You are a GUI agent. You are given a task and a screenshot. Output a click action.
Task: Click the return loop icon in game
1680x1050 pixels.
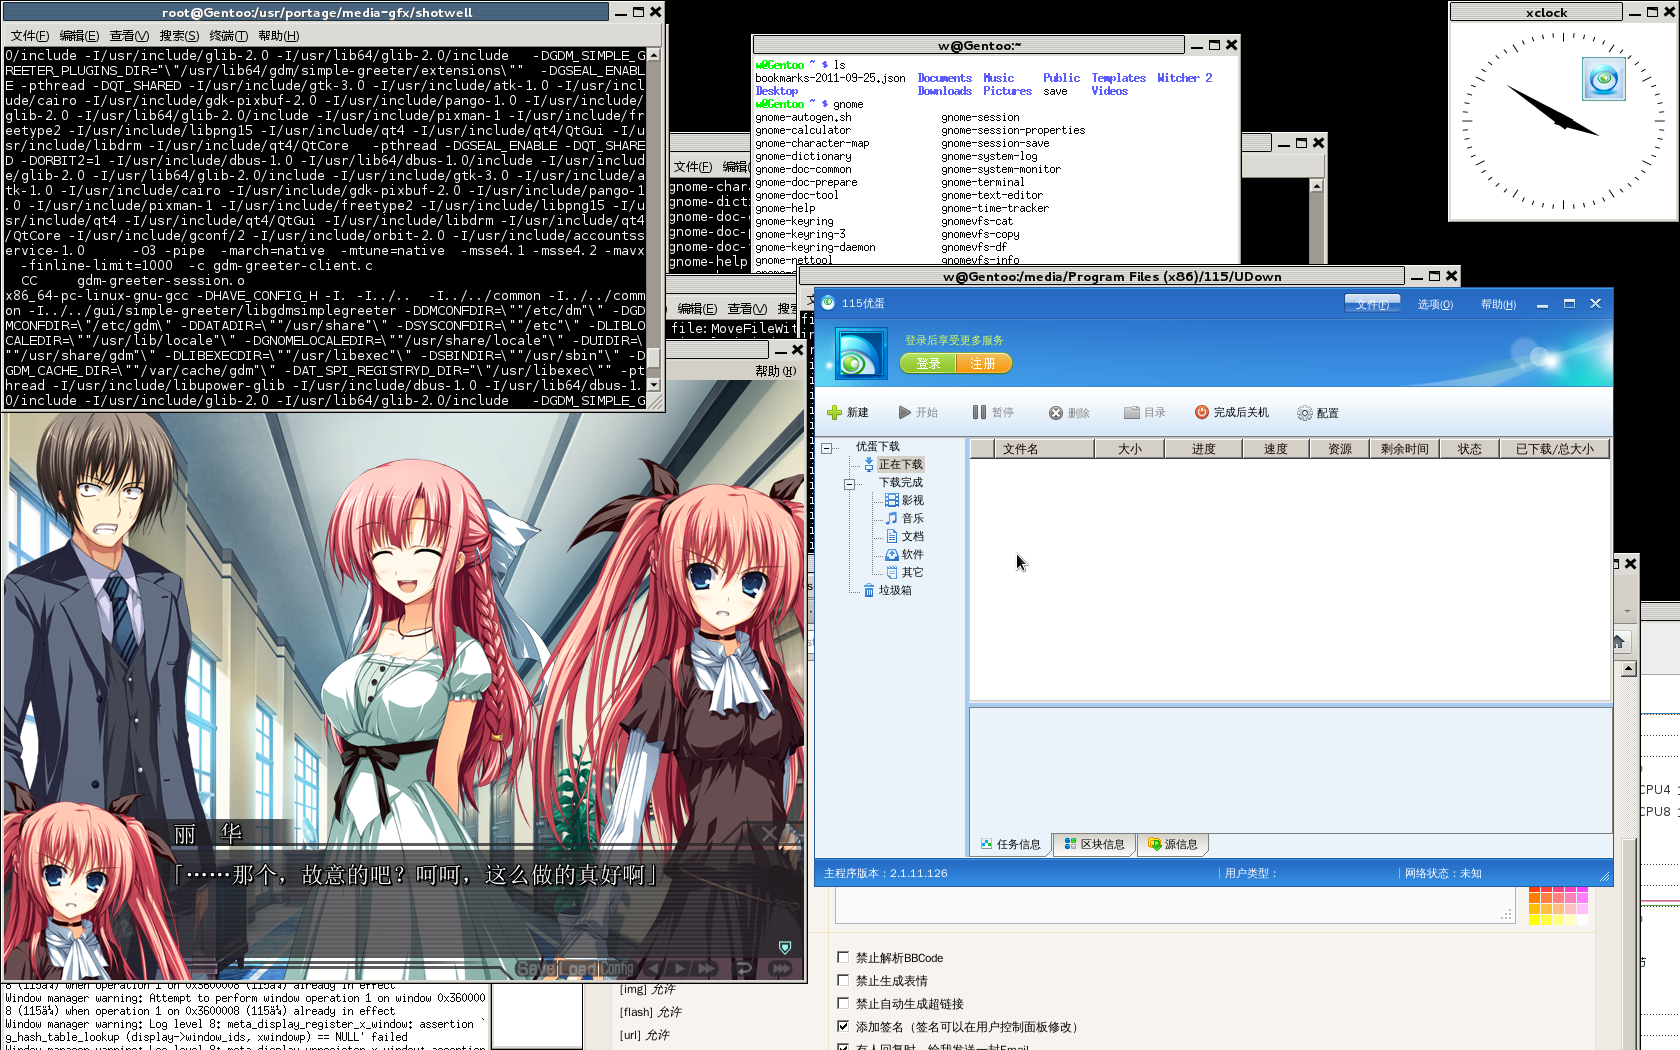tap(743, 968)
